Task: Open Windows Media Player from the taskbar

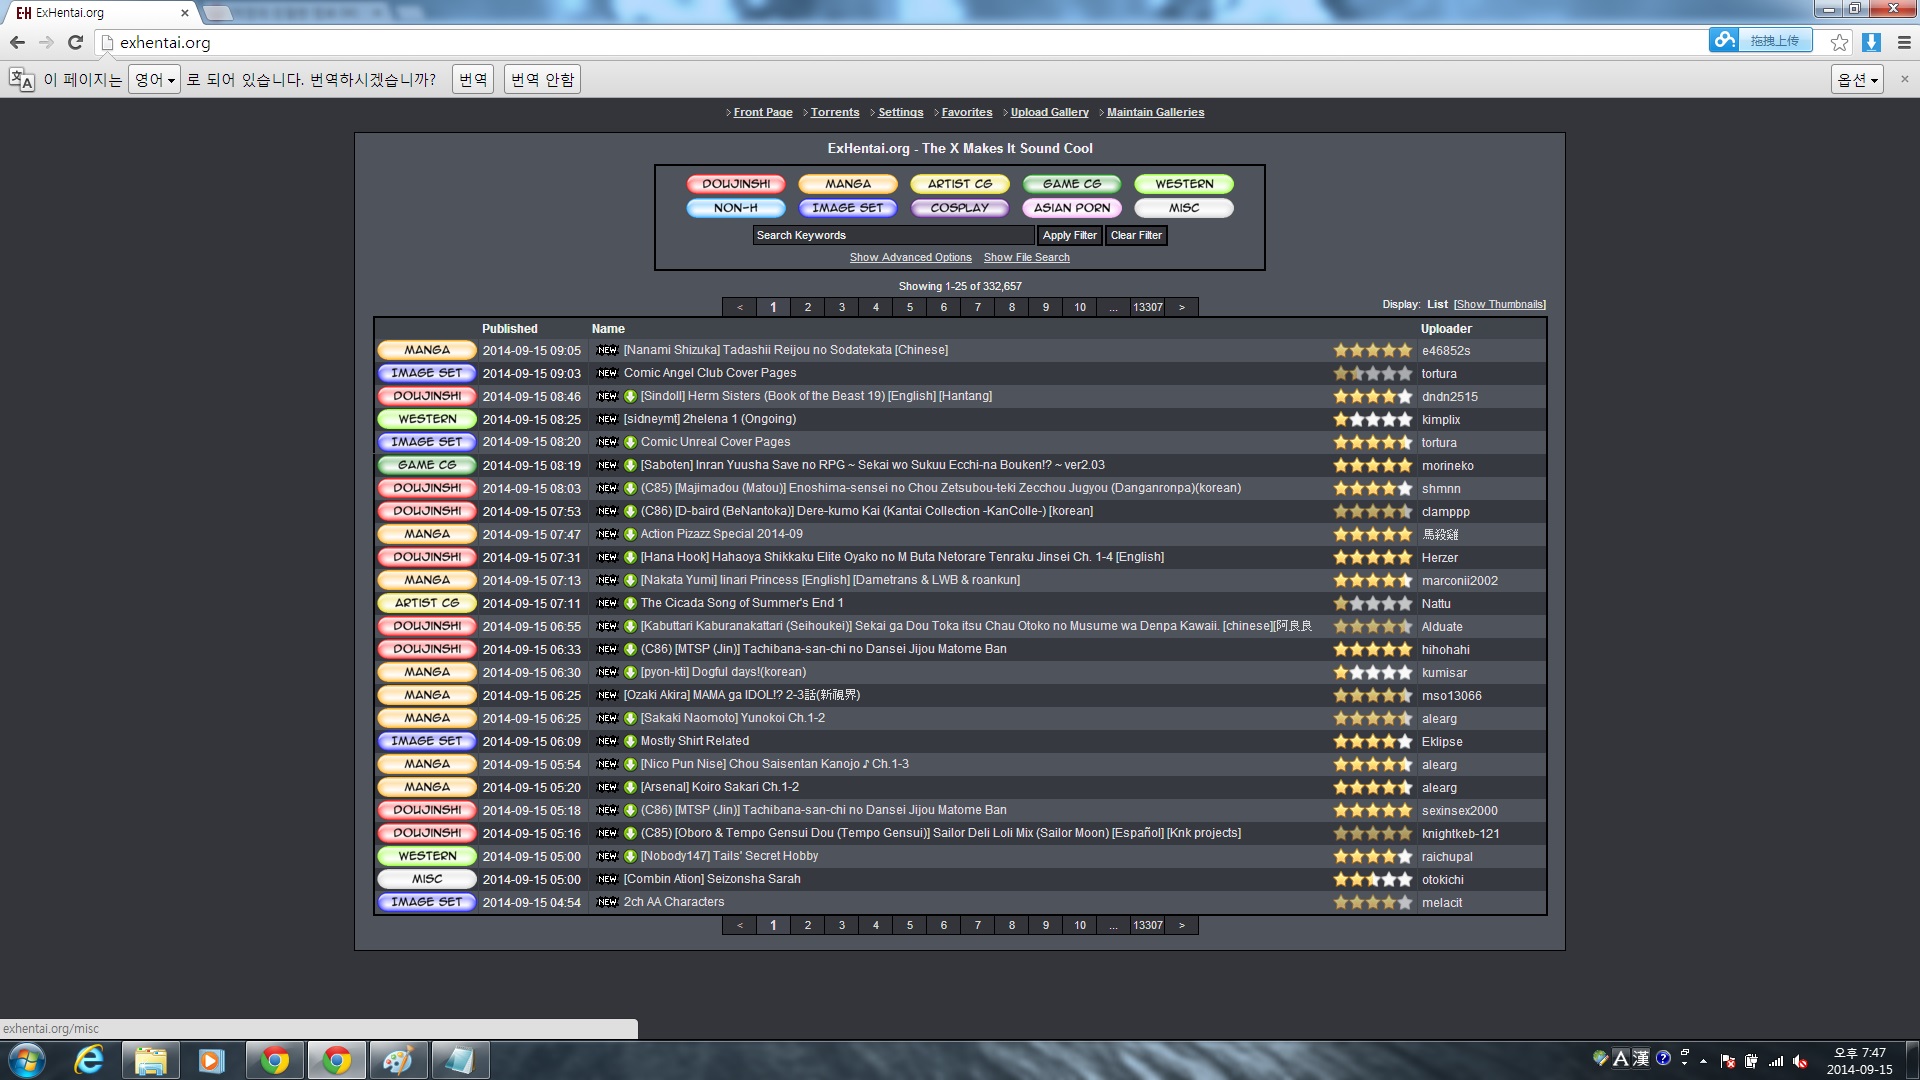Action: pyautogui.click(x=211, y=1060)
